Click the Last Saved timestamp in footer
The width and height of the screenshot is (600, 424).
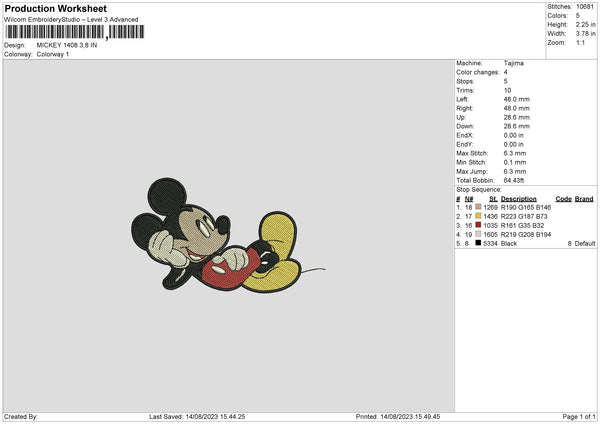point(197,416)
